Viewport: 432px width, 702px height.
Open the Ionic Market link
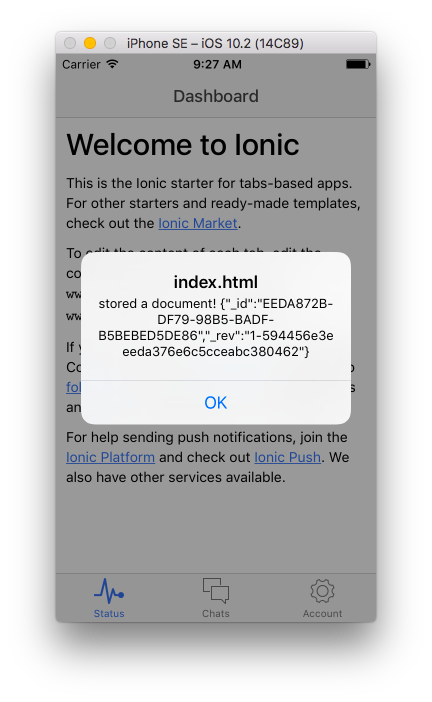198,223
